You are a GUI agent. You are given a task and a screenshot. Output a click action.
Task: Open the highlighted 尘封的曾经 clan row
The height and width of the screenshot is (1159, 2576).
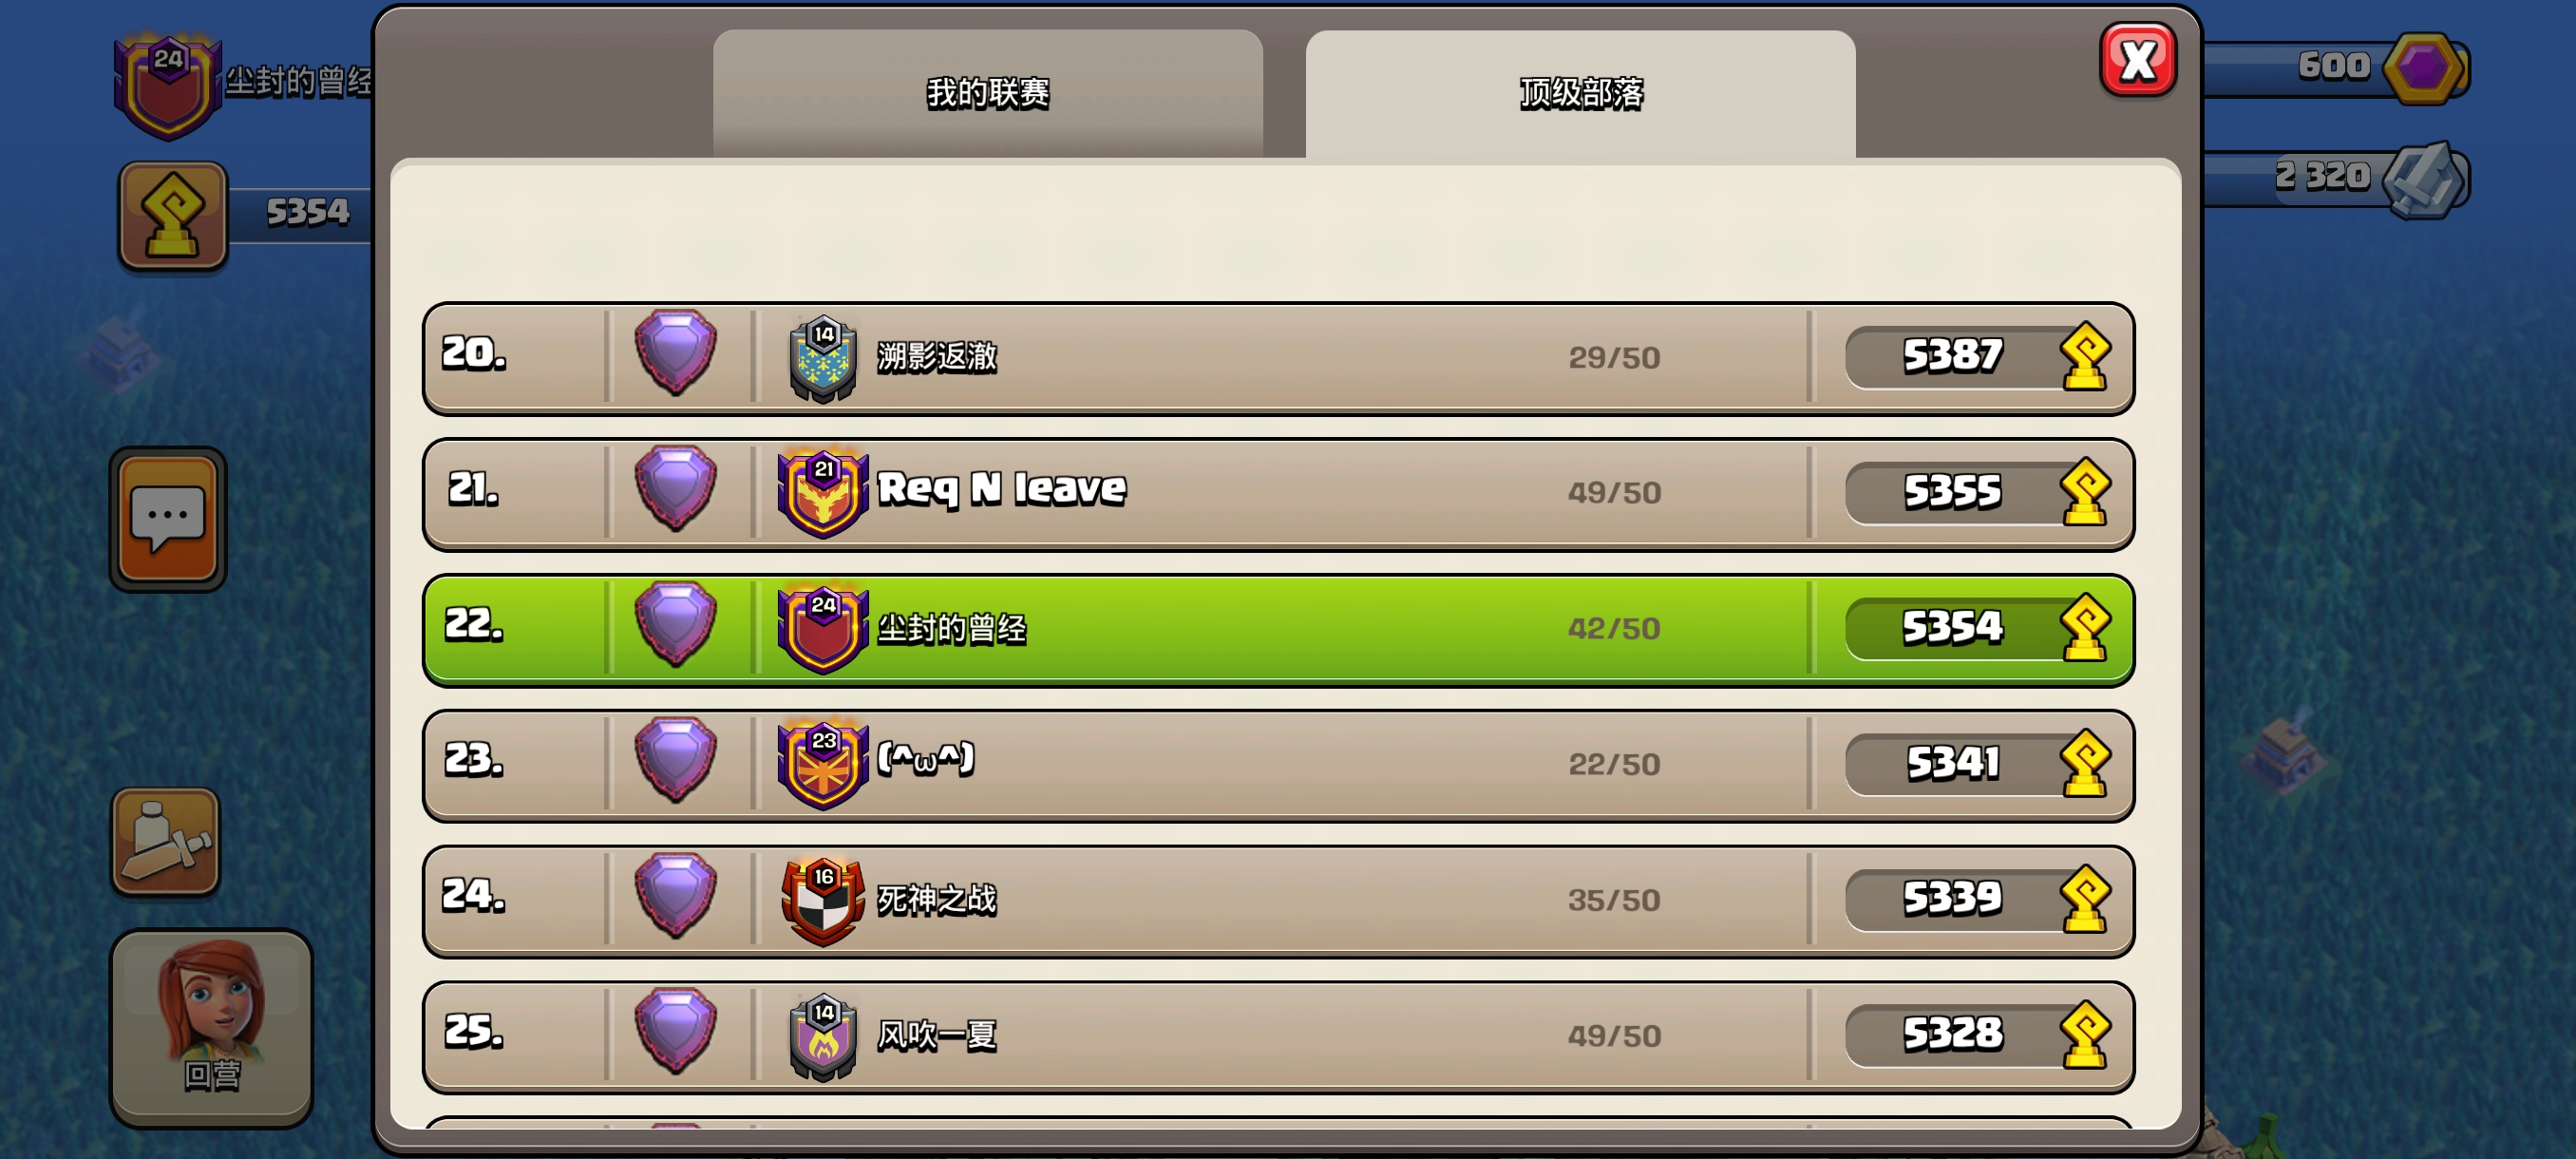[1278, 629]
